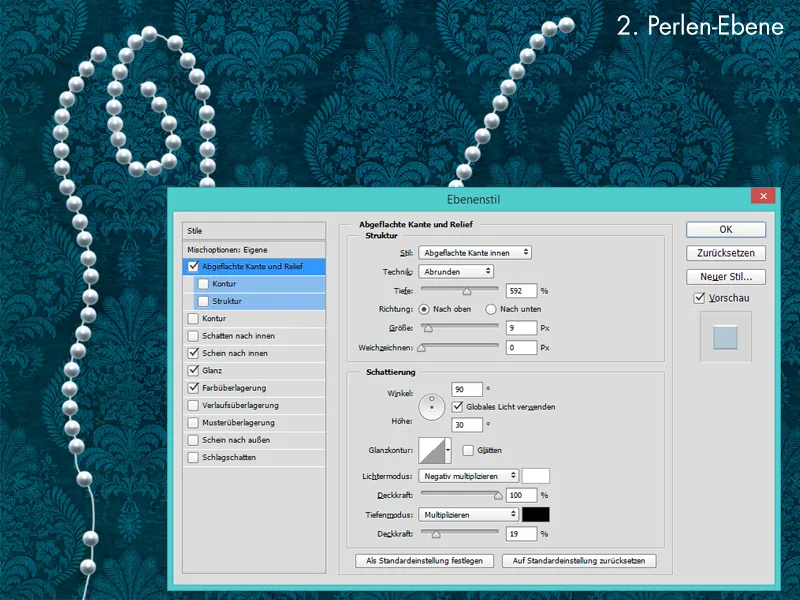Click Als Standardeinstellung festlegen
This screenshot has width=800, height=600.
pyautogui.click(x=424, y=561)
